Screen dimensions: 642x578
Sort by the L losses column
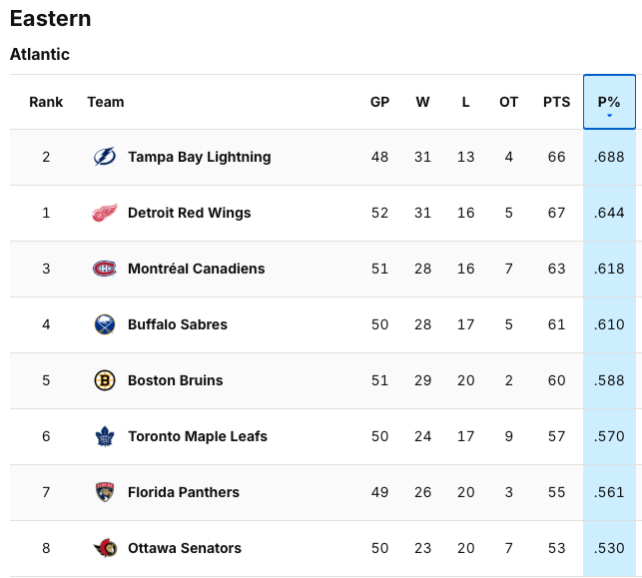[466, 102]
